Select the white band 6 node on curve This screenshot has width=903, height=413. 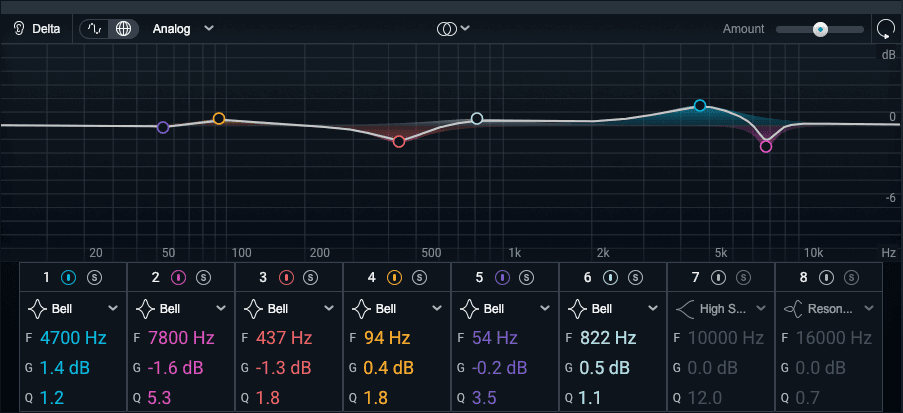(477, 118)
